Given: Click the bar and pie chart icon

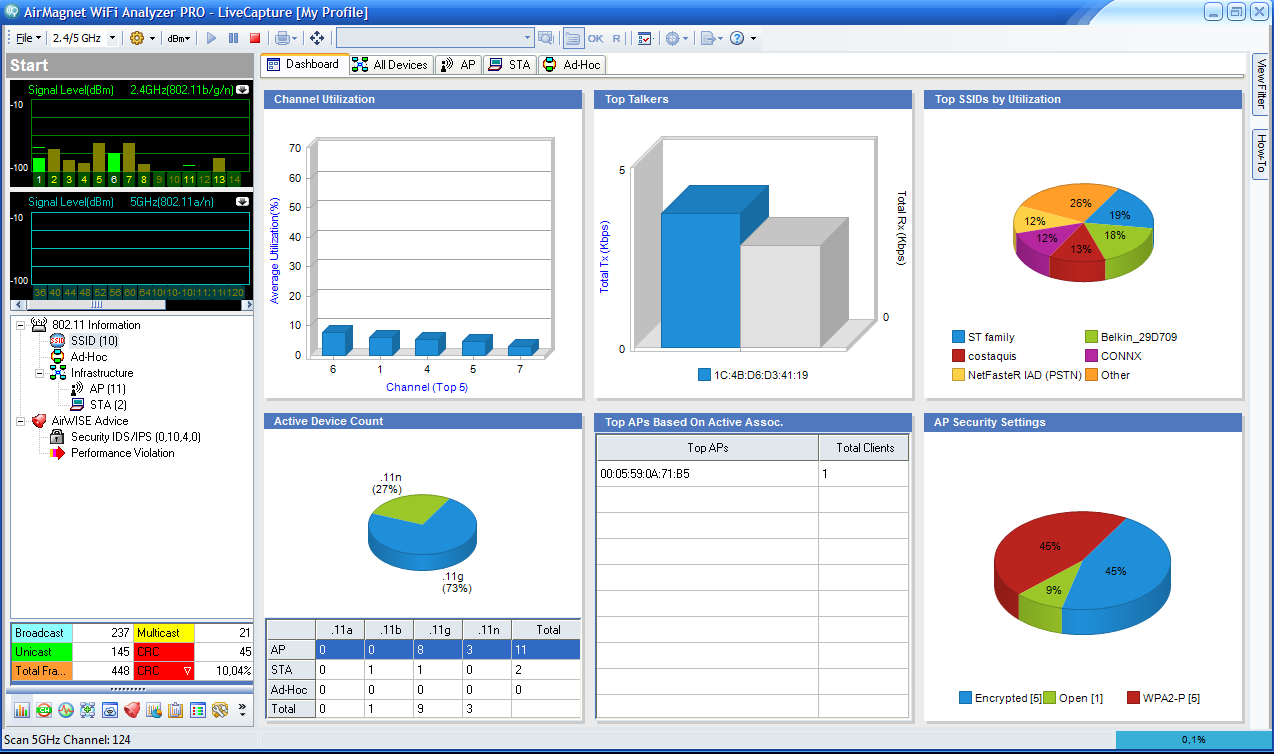Looking at the screenshot, I should click(x=154, y=710).
